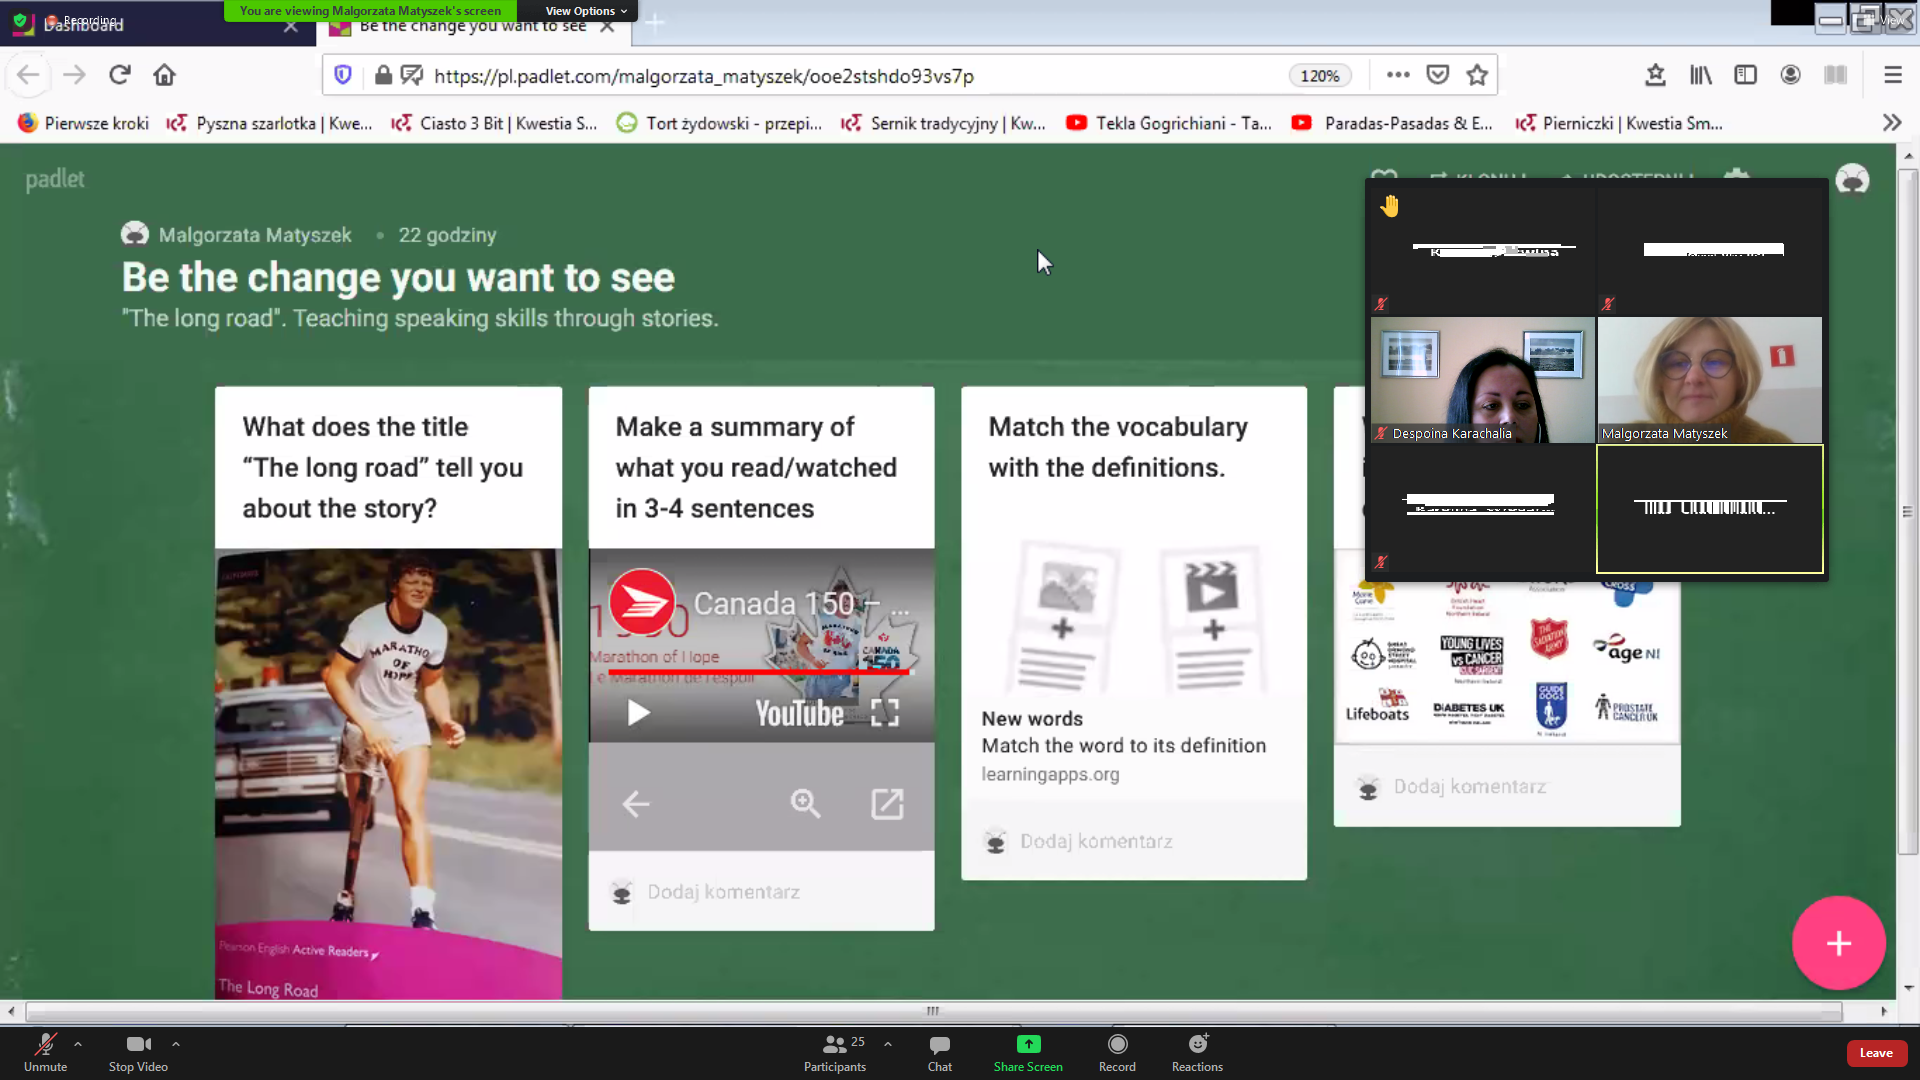Open the View Options dropdown

(x=585, y=11)
